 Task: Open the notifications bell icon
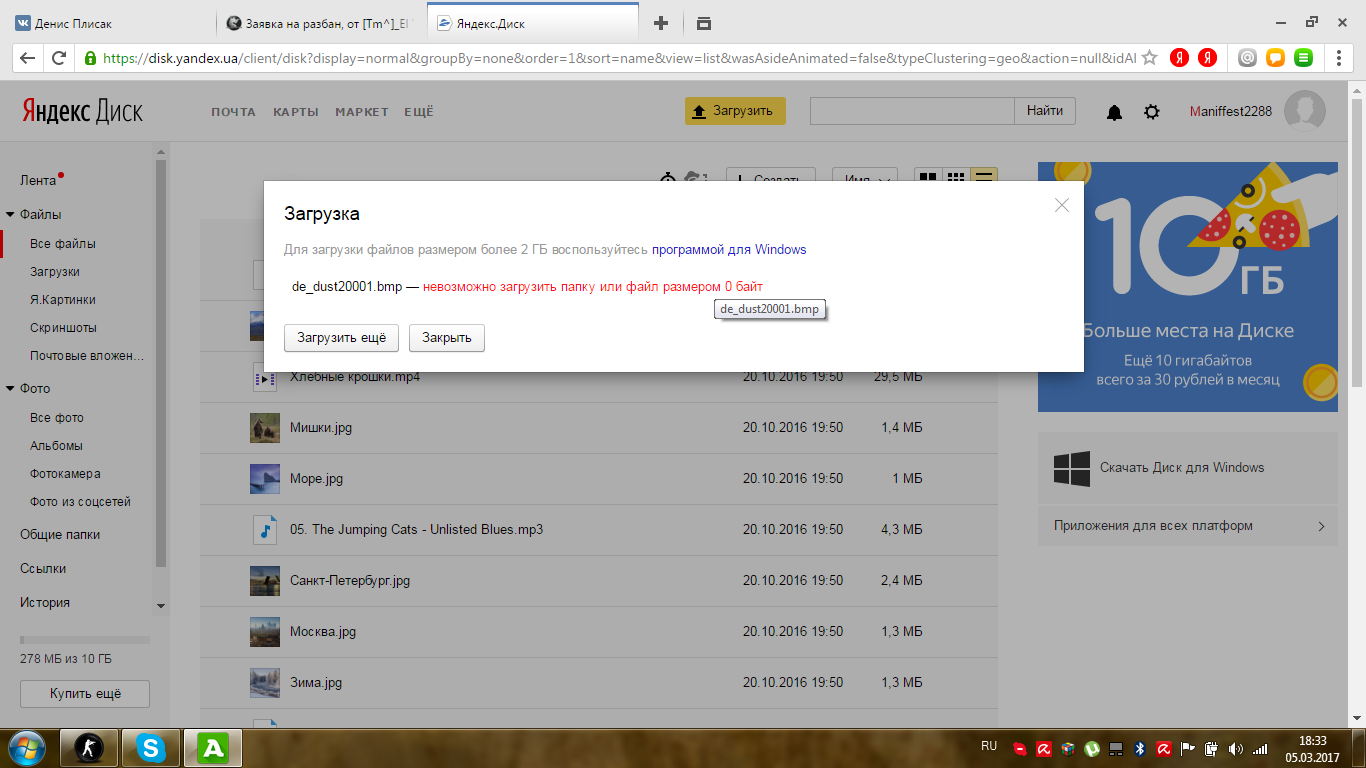tap(1115, 112)
